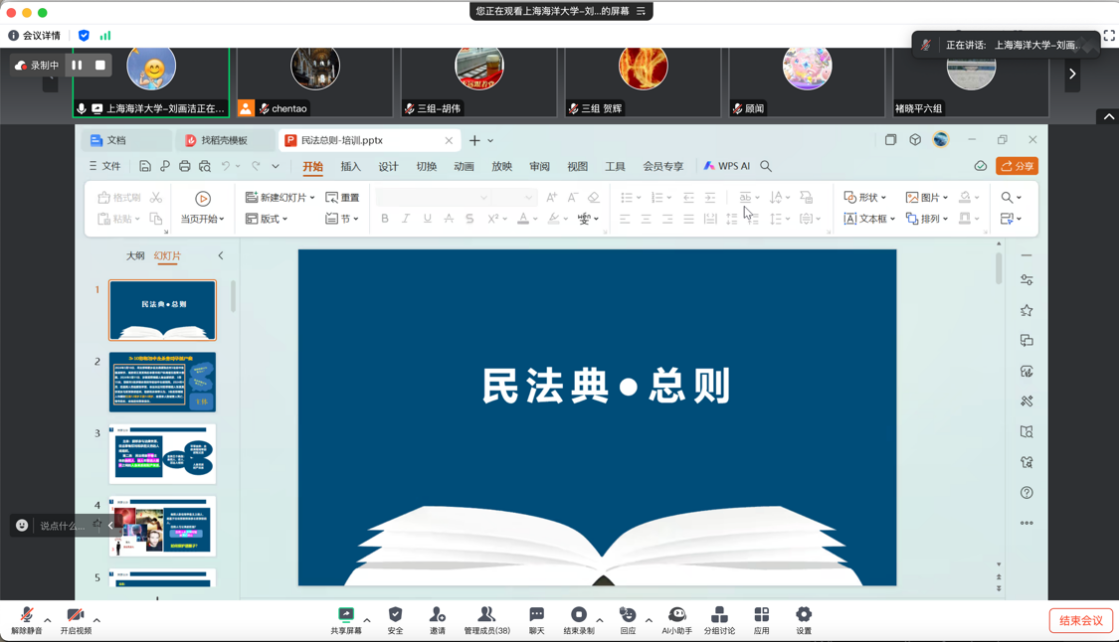This screenshot has height=642, width=1119.
Task: Unmute the microphone (解除静音)
Action: point(27,615)
